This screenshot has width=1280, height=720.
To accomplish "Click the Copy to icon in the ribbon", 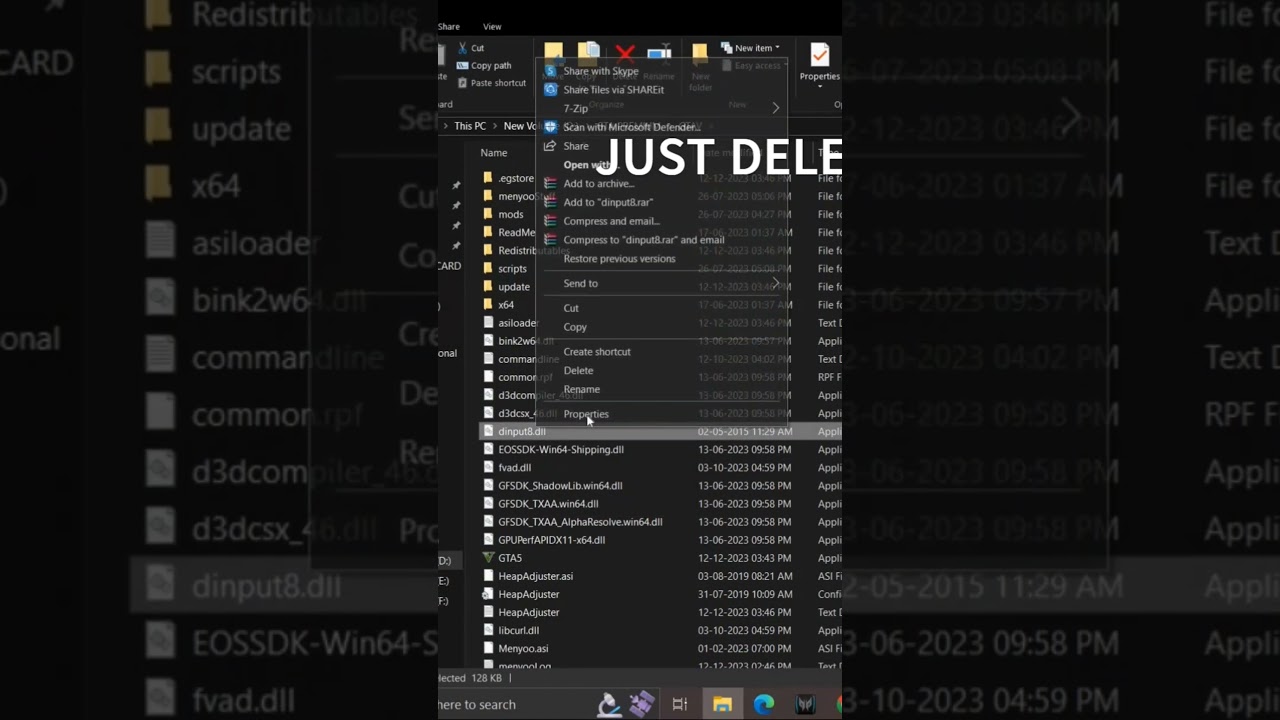I will click(588, 53).
